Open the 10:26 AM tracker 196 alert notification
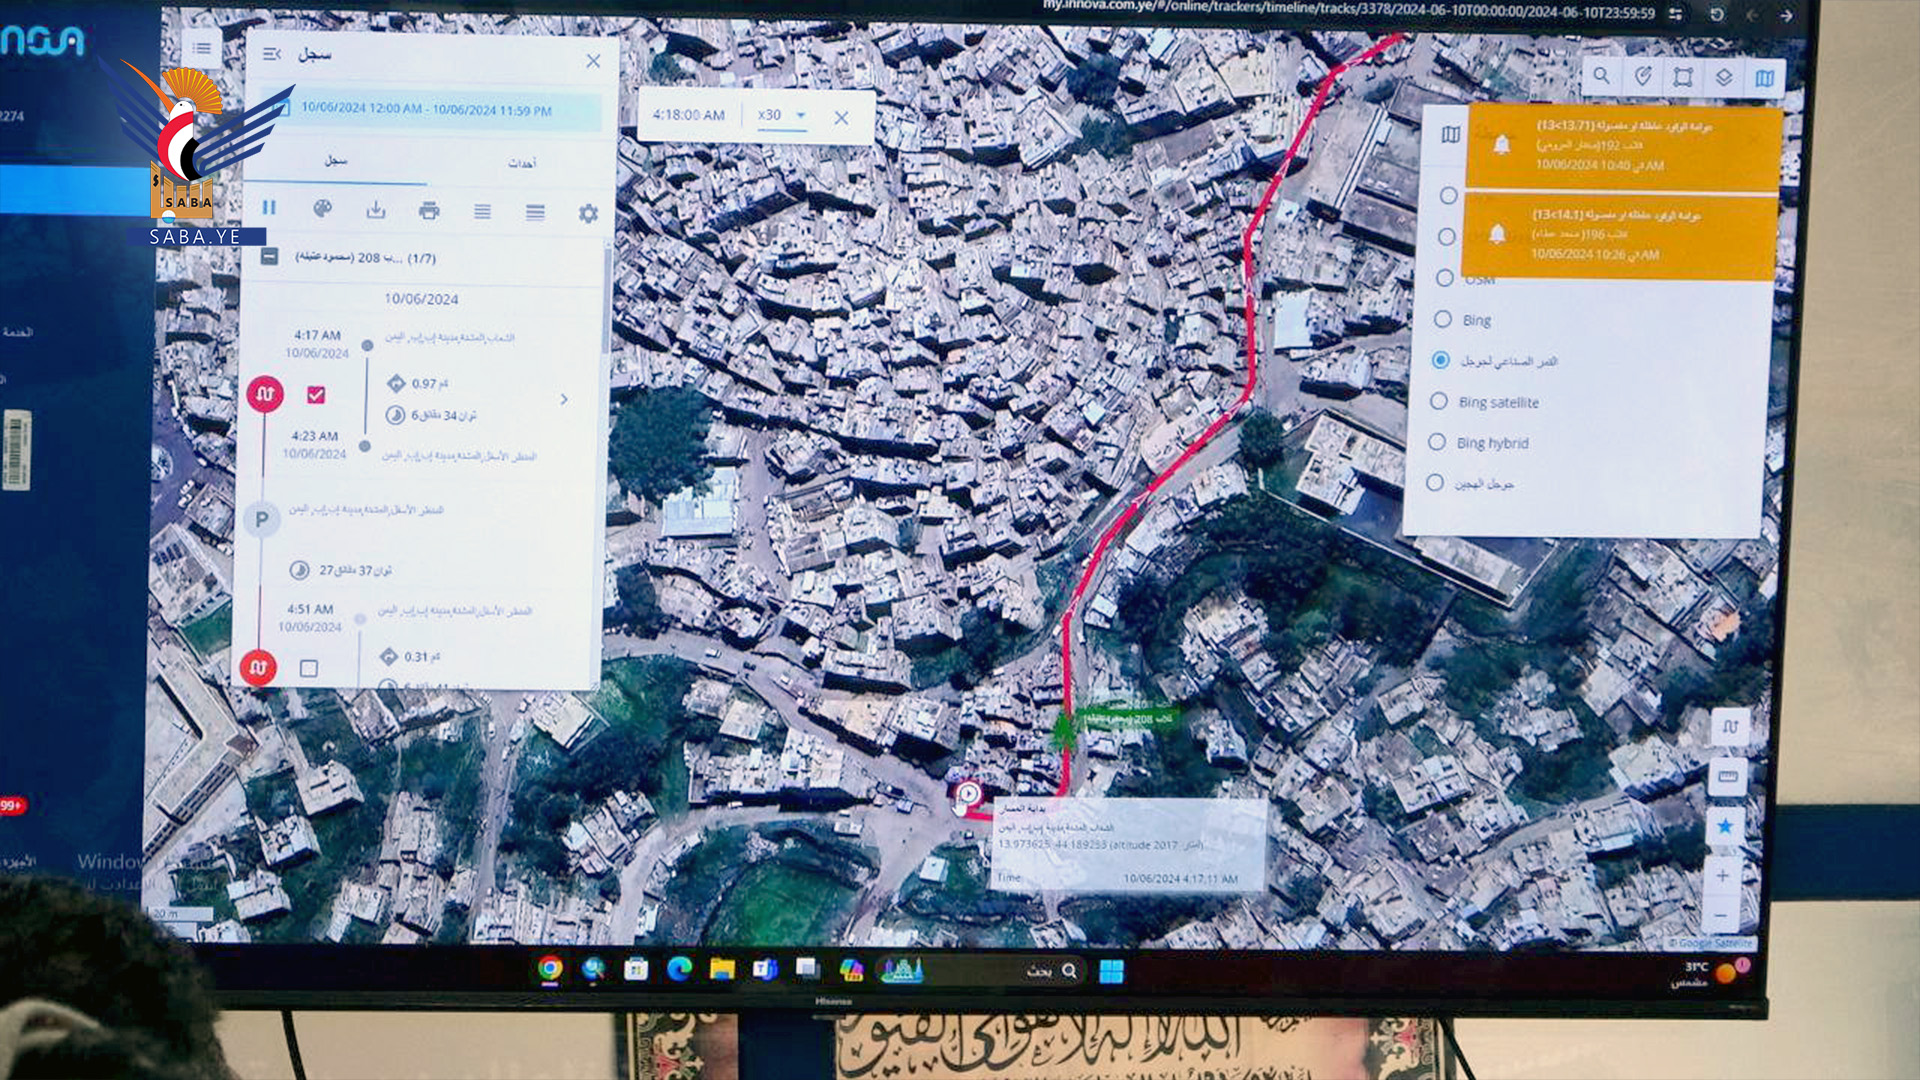The width and height of the screenshot is (1920, 1080). pos(1619,236)
